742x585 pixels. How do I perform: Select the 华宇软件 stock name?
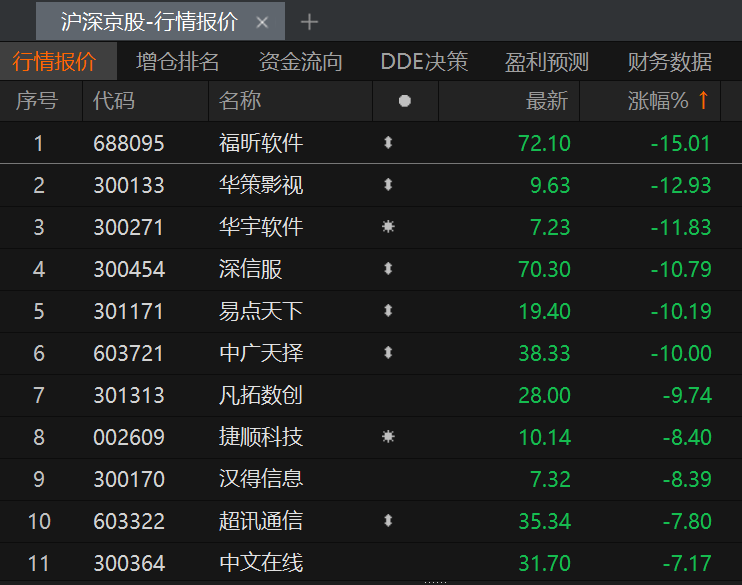[x=261, y=227]
